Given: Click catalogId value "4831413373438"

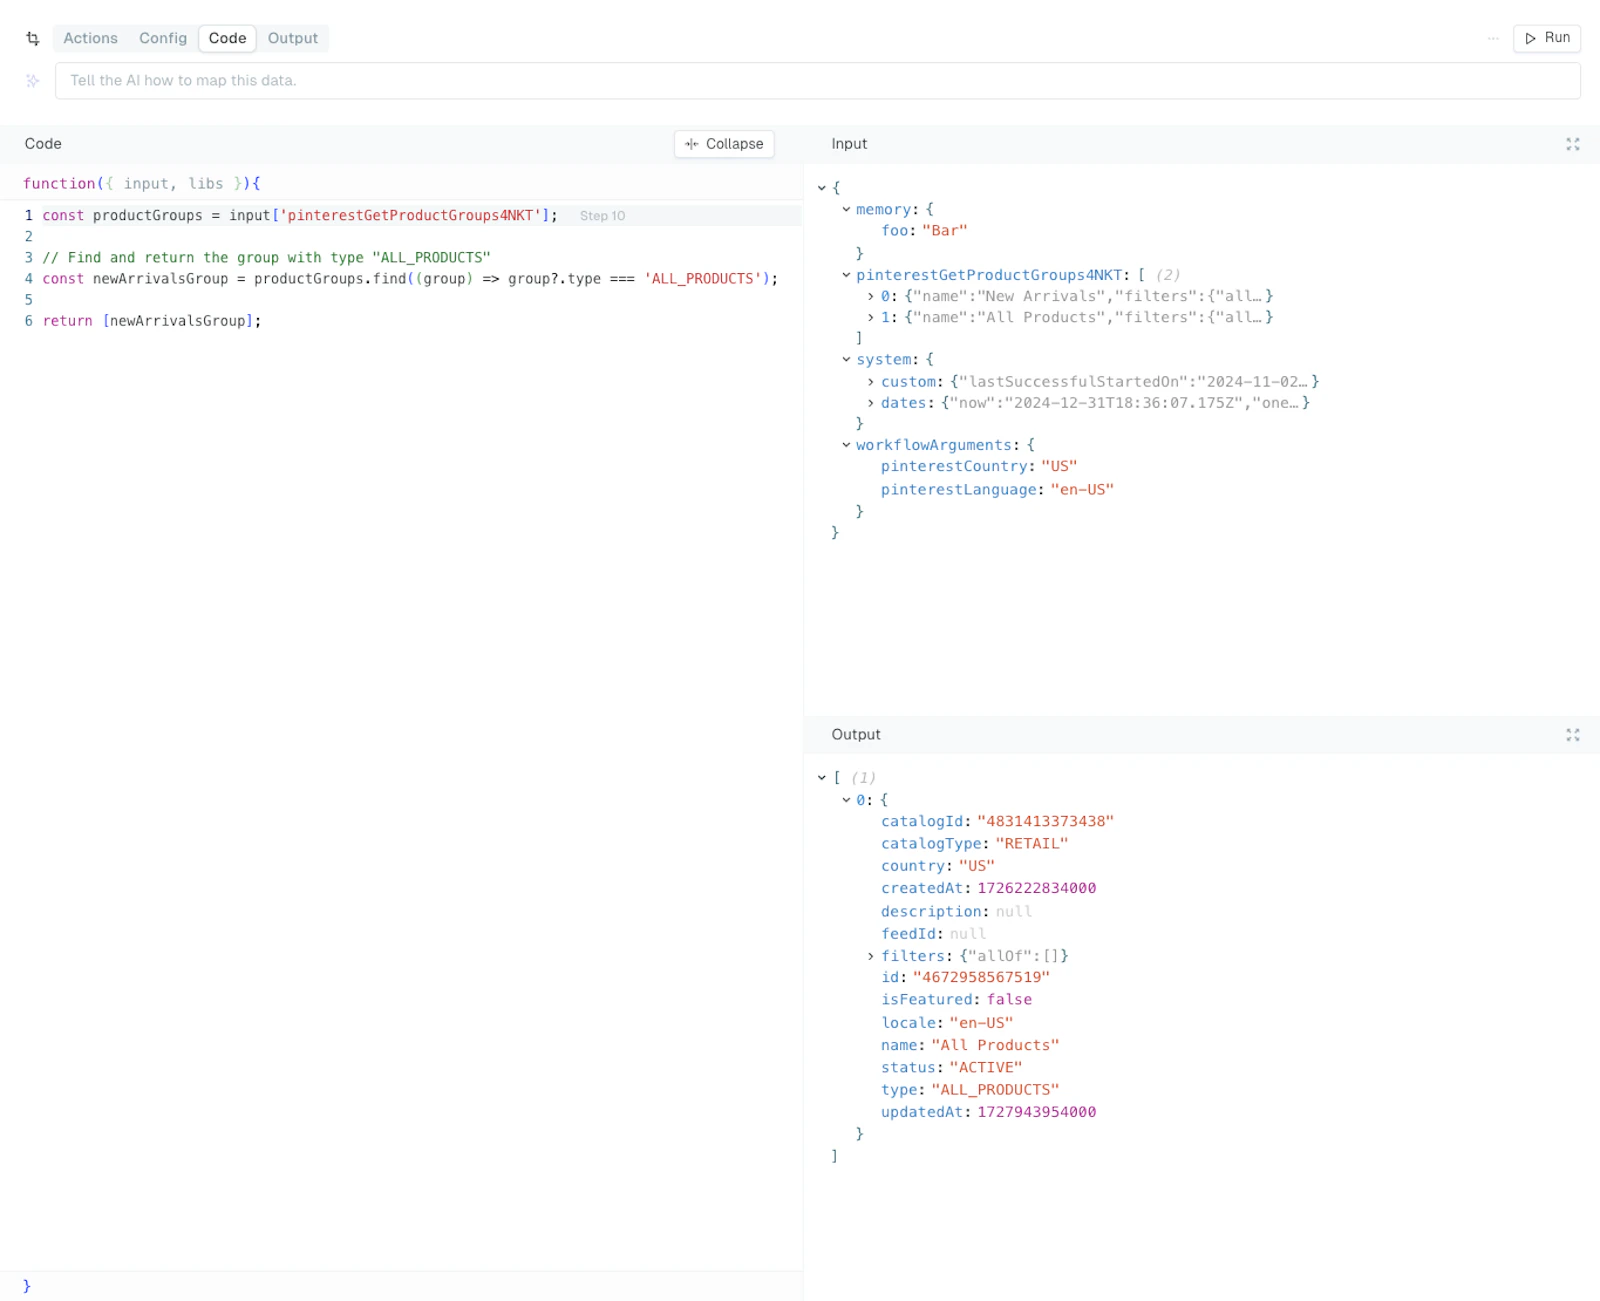Looking at the screenshot, I should point(1045,822).
